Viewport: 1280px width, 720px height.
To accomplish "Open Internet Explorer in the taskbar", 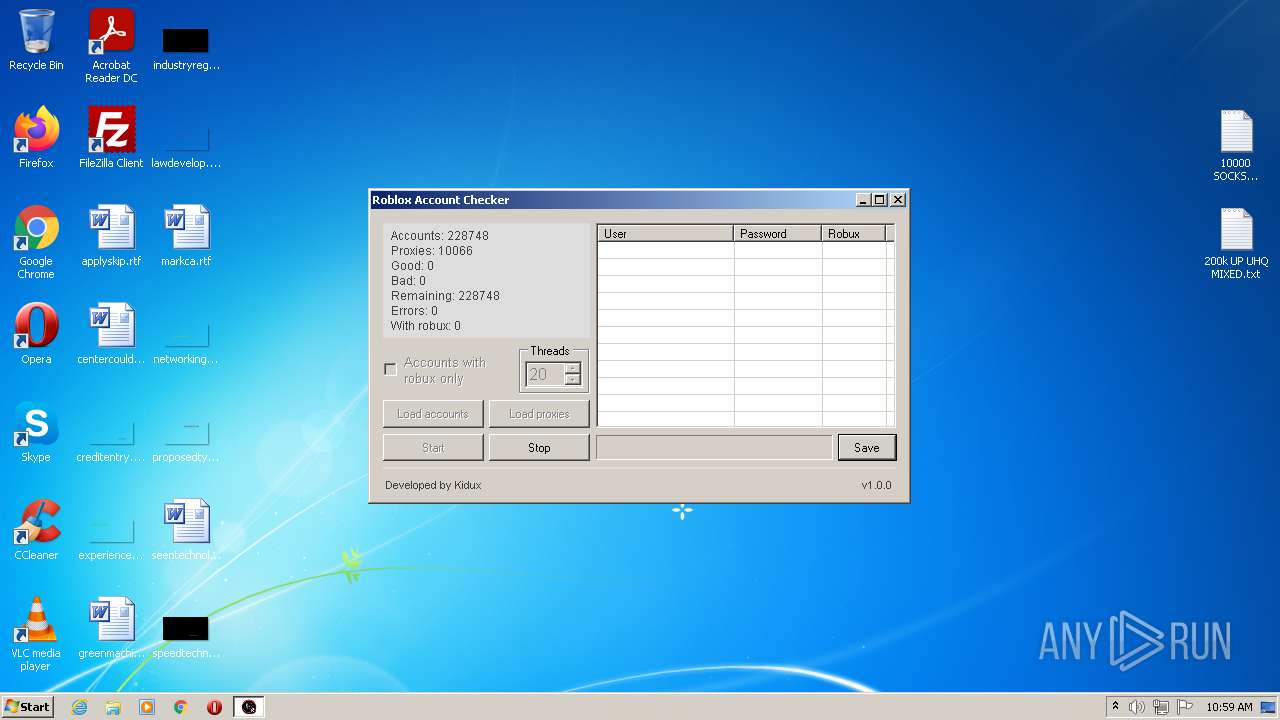I will coord(79,707).
